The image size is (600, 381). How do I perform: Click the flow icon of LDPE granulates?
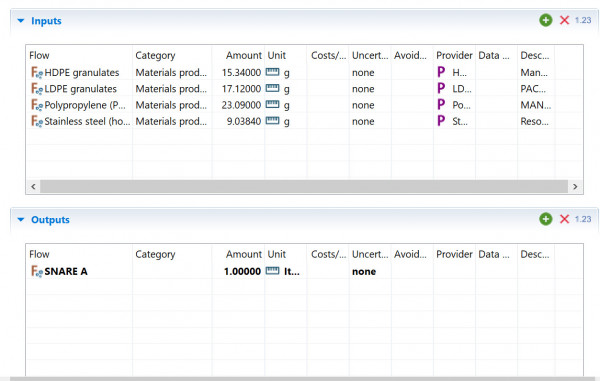[37, 89]
